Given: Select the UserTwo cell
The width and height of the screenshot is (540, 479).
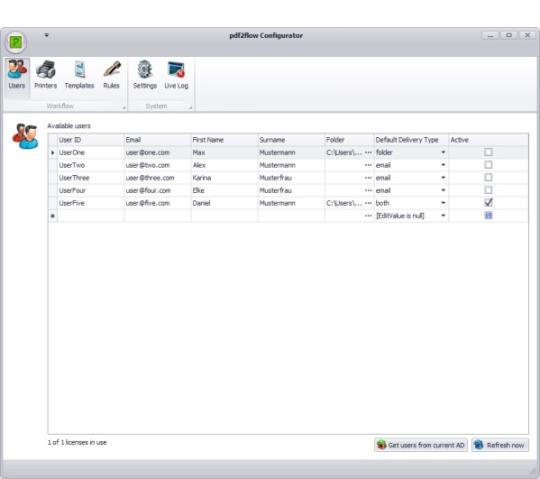Looking at the screenshot, I should [x=90, y=165].
